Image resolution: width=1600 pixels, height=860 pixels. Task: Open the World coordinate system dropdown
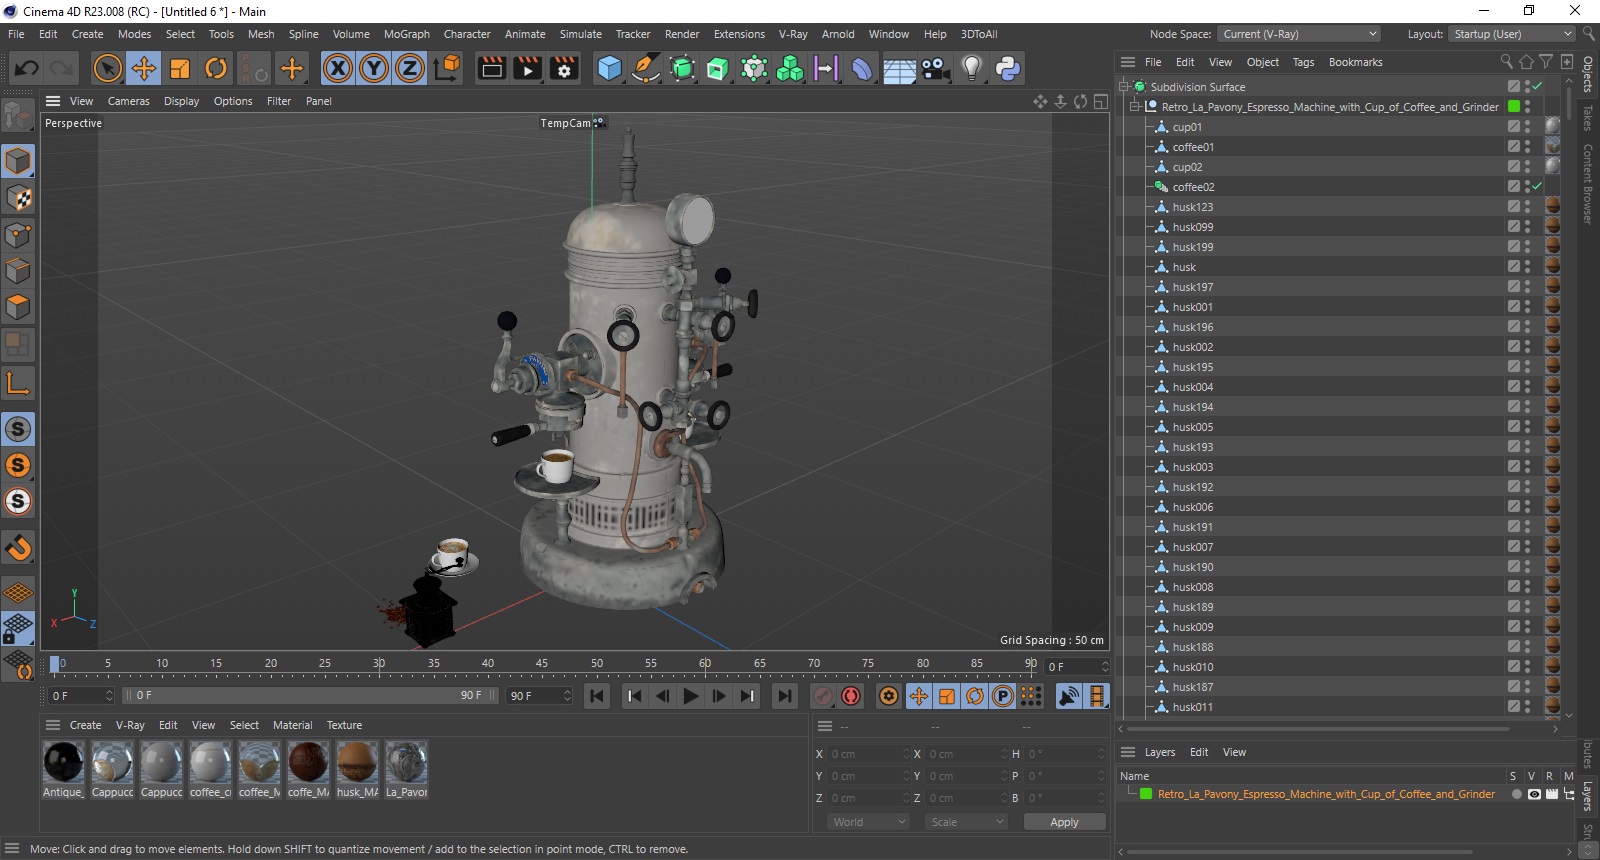868,822
